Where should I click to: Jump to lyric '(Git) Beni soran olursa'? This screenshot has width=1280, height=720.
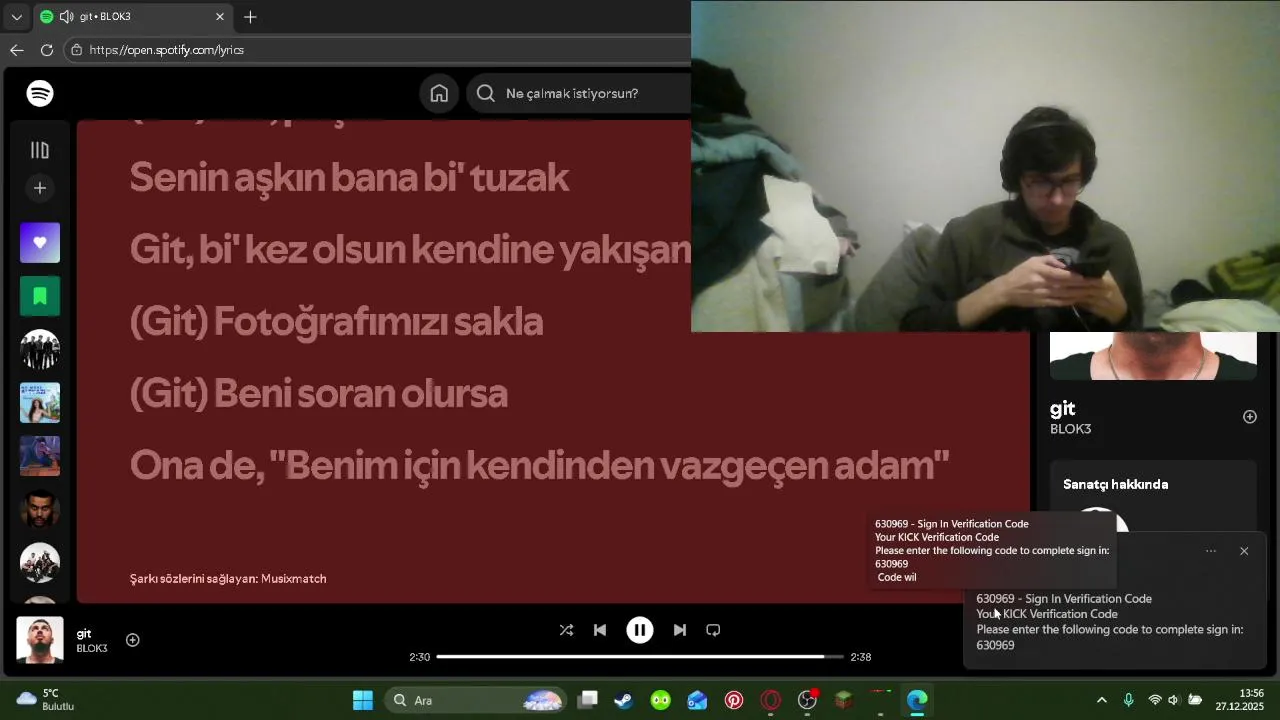[x=319, y=393]
